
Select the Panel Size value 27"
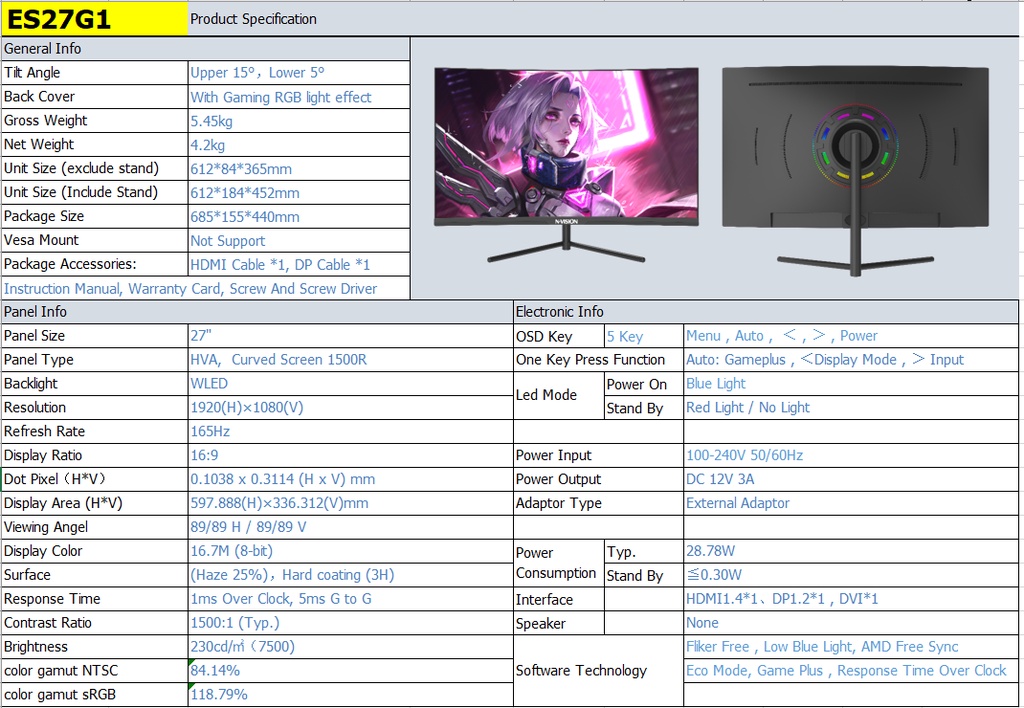tap(351, 336)
